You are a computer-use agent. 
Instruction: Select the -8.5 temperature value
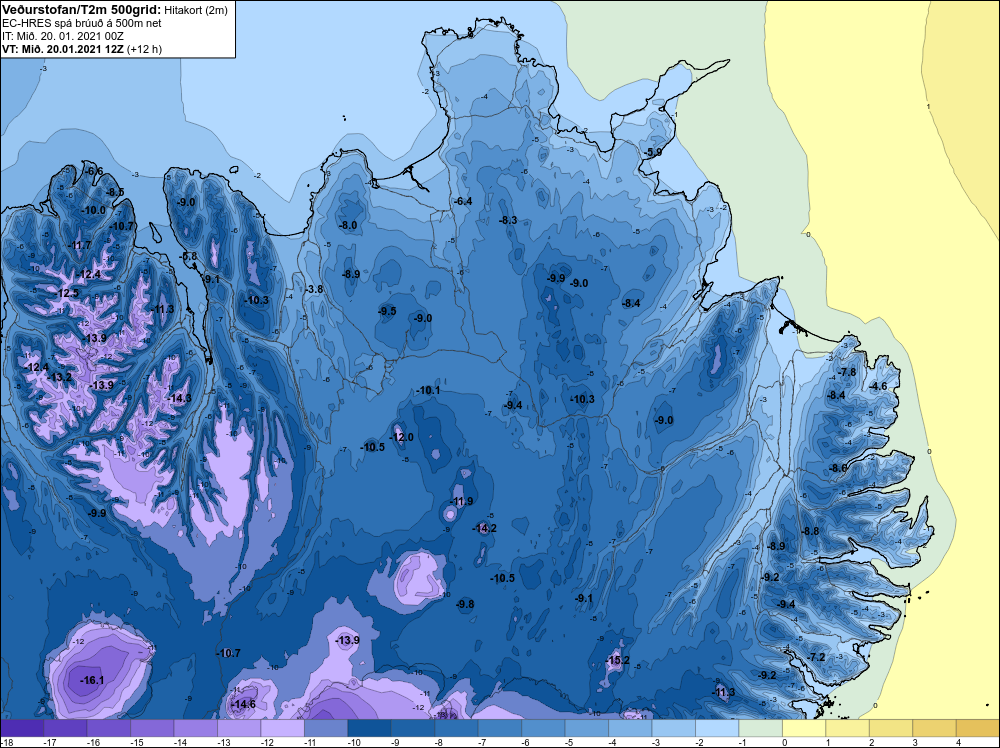[115, 192]
